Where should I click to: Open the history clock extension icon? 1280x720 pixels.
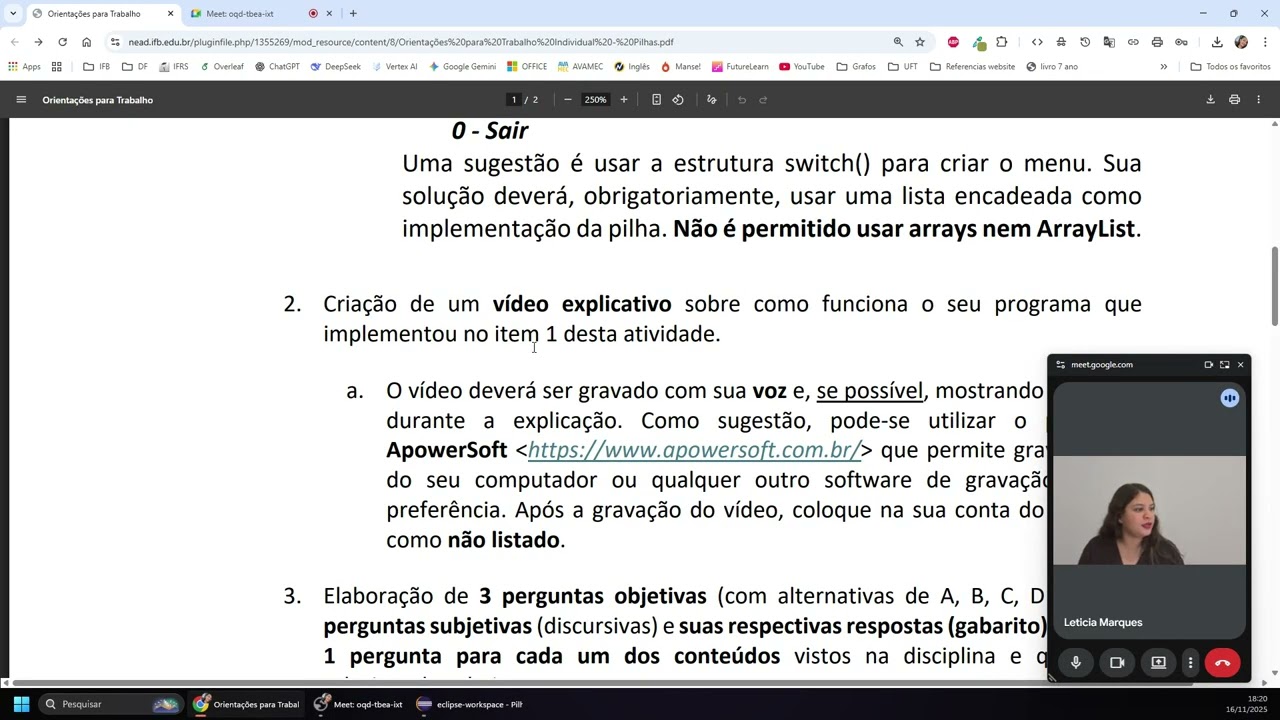1085,42
